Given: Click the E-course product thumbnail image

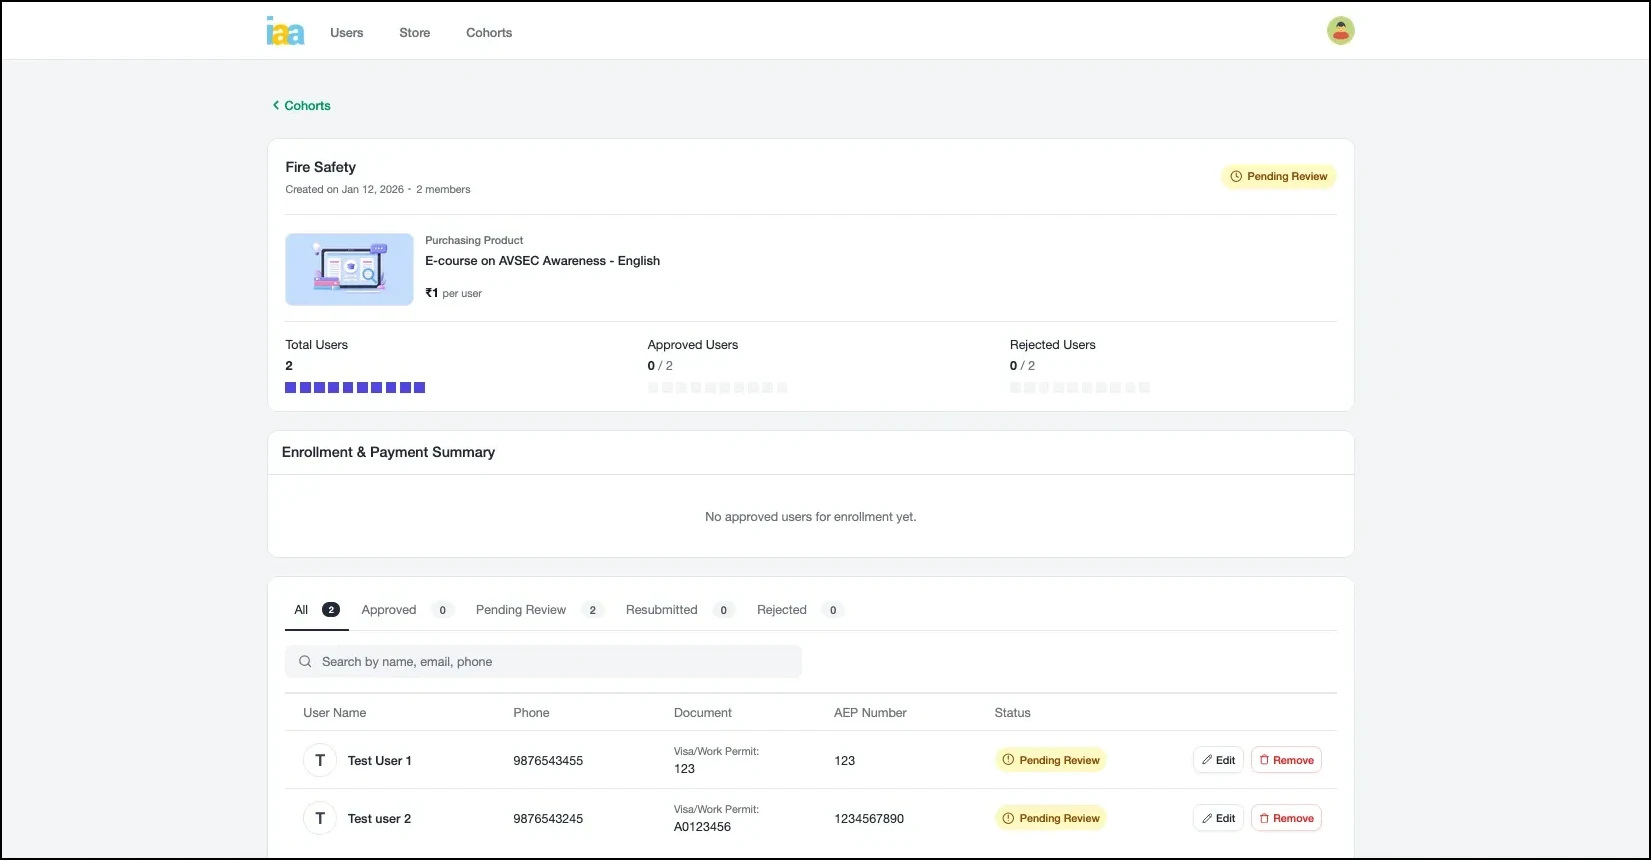Looking at the screenshot, I should coord(349,269).
